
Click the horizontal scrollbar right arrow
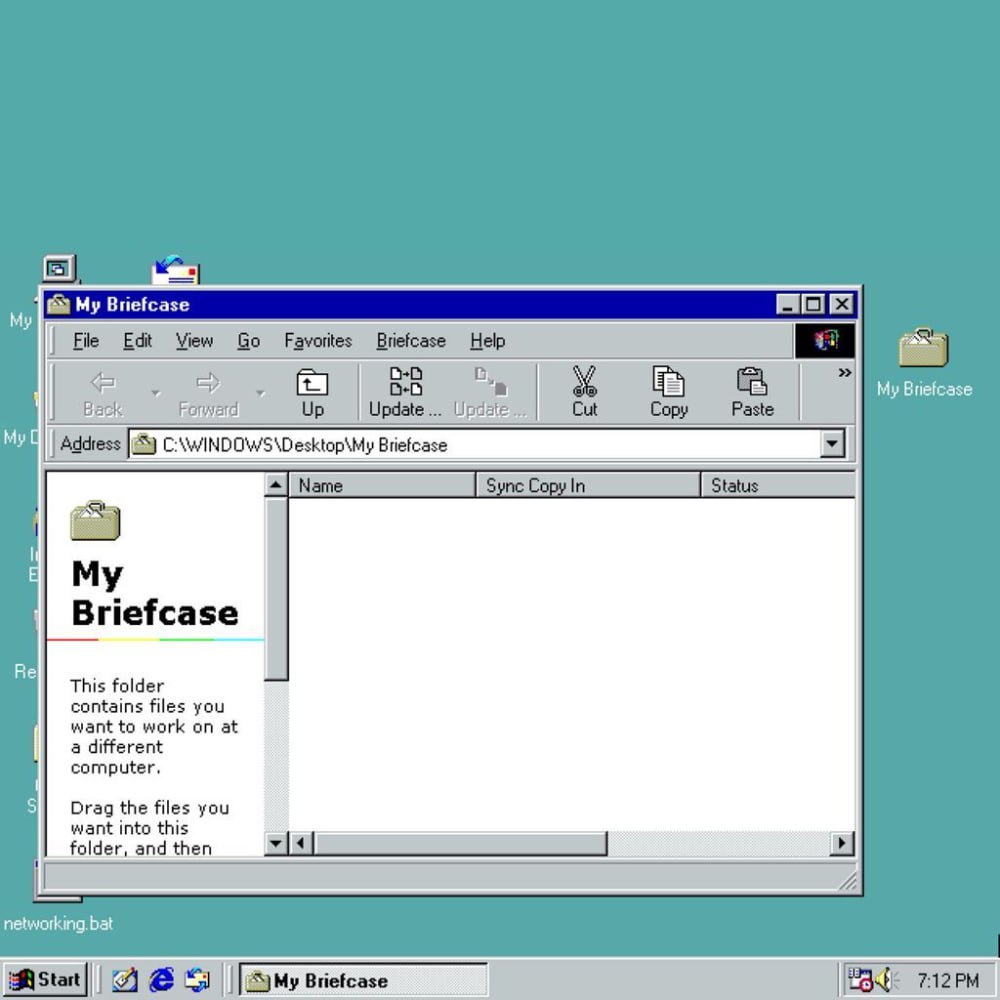(842, 843)
